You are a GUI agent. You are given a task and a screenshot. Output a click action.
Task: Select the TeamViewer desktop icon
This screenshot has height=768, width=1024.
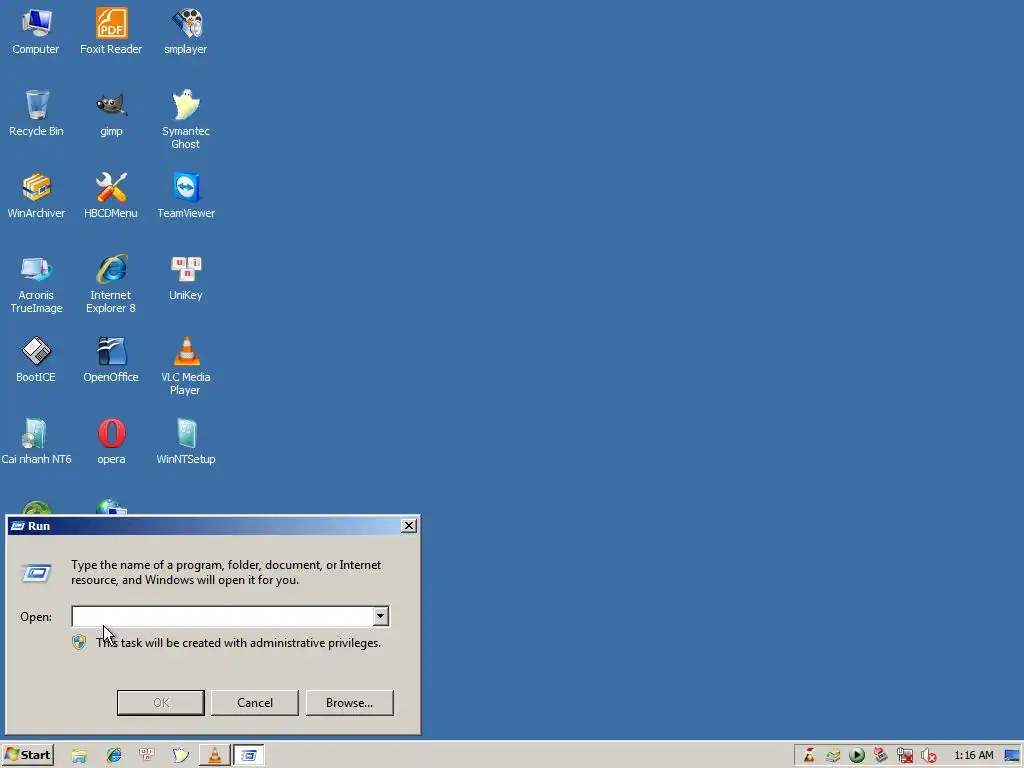[x=186, y=195]
